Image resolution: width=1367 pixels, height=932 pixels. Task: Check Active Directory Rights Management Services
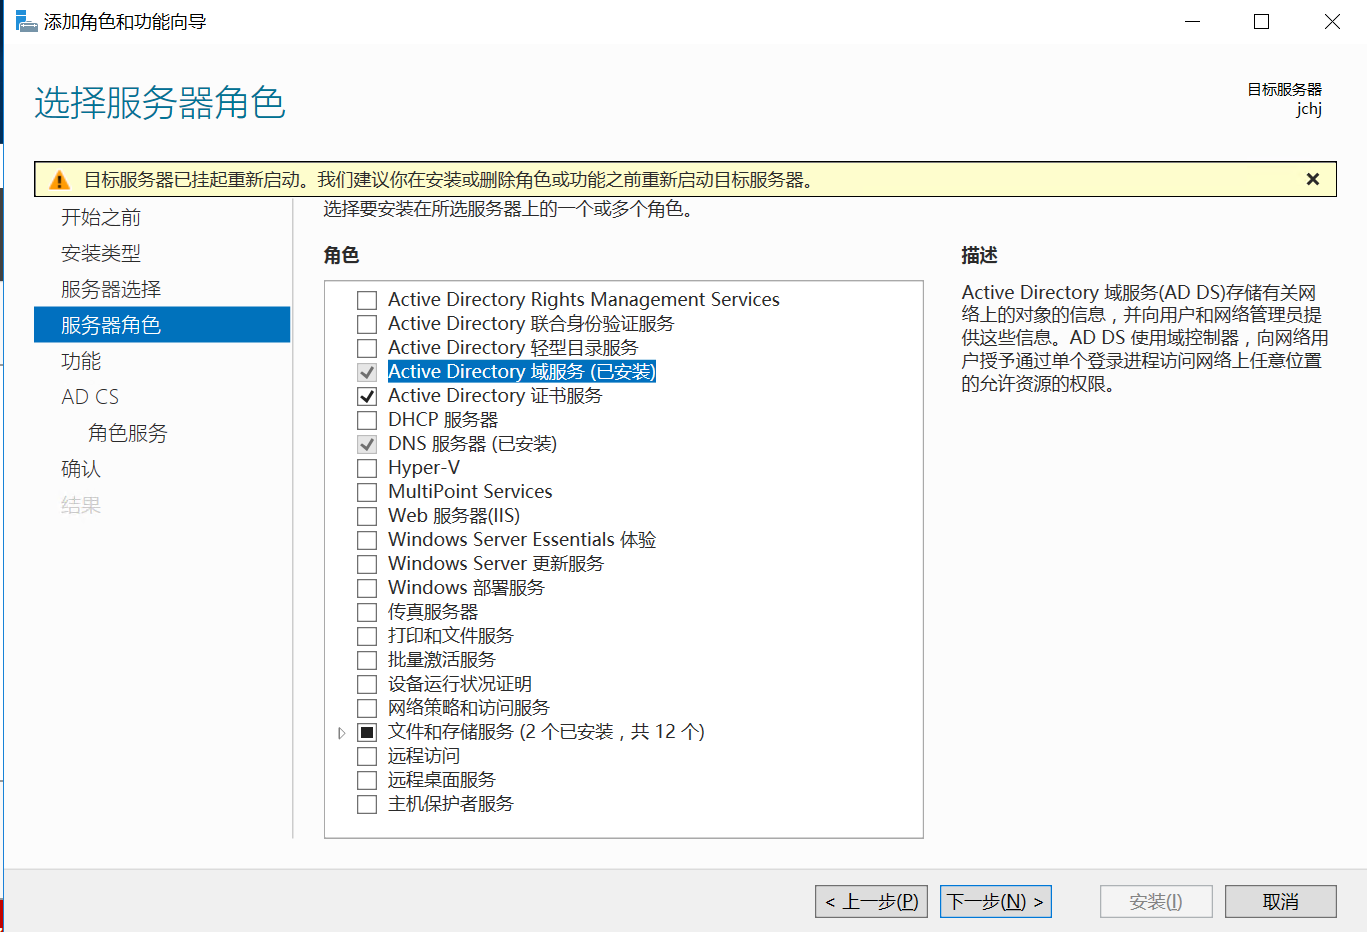click(x=367, y=300)
